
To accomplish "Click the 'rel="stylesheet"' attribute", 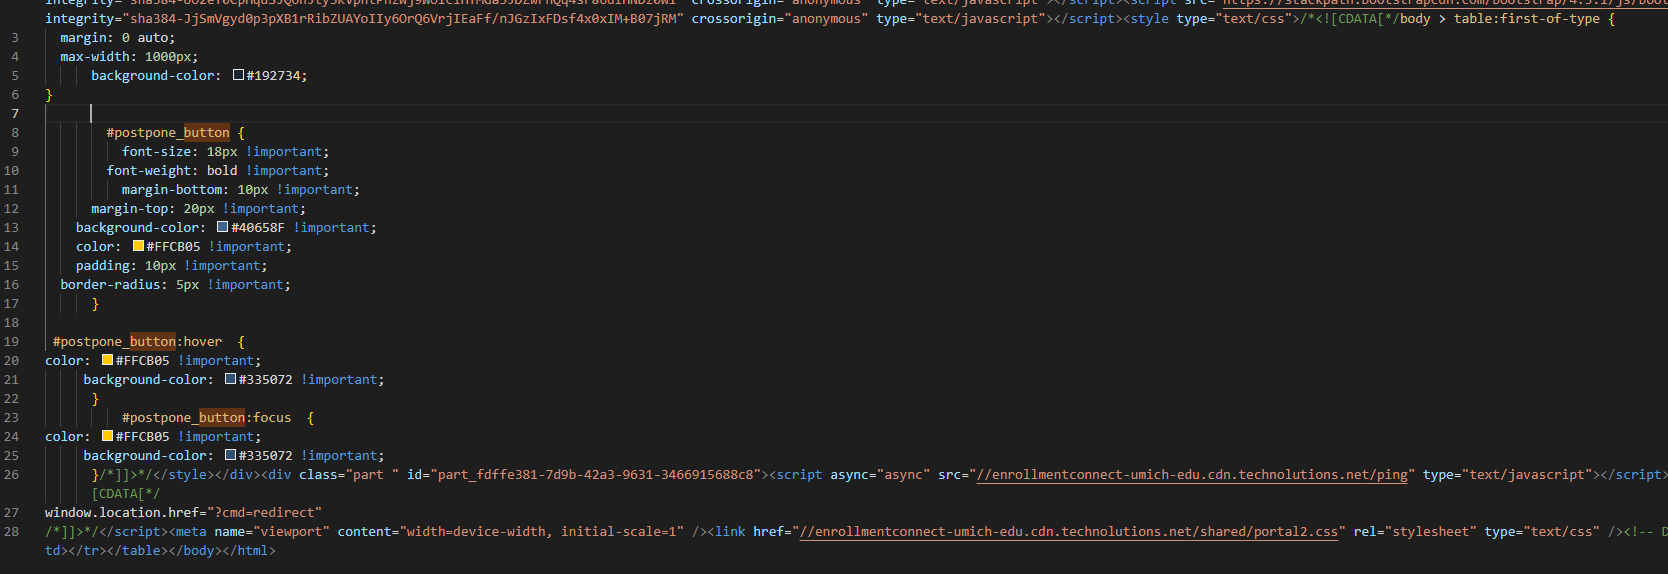I will click(x=1415, y=531).
